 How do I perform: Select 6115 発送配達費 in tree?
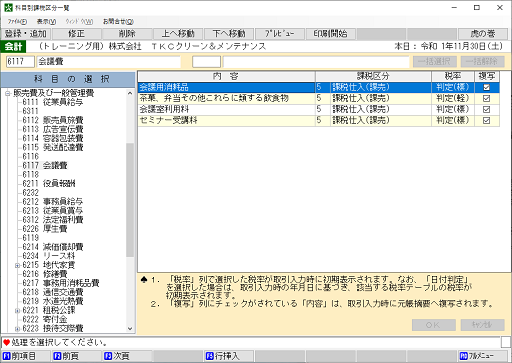coord(53,147)
